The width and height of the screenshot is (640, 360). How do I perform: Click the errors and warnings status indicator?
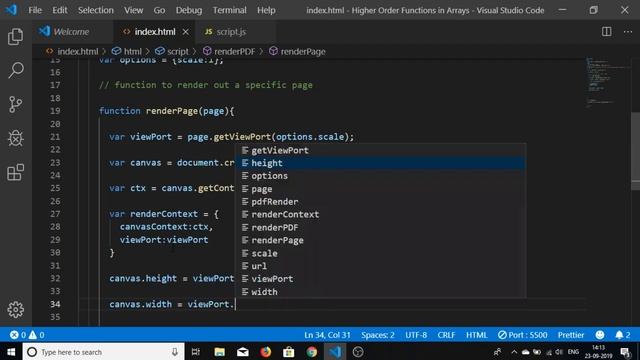pos(27,335)
